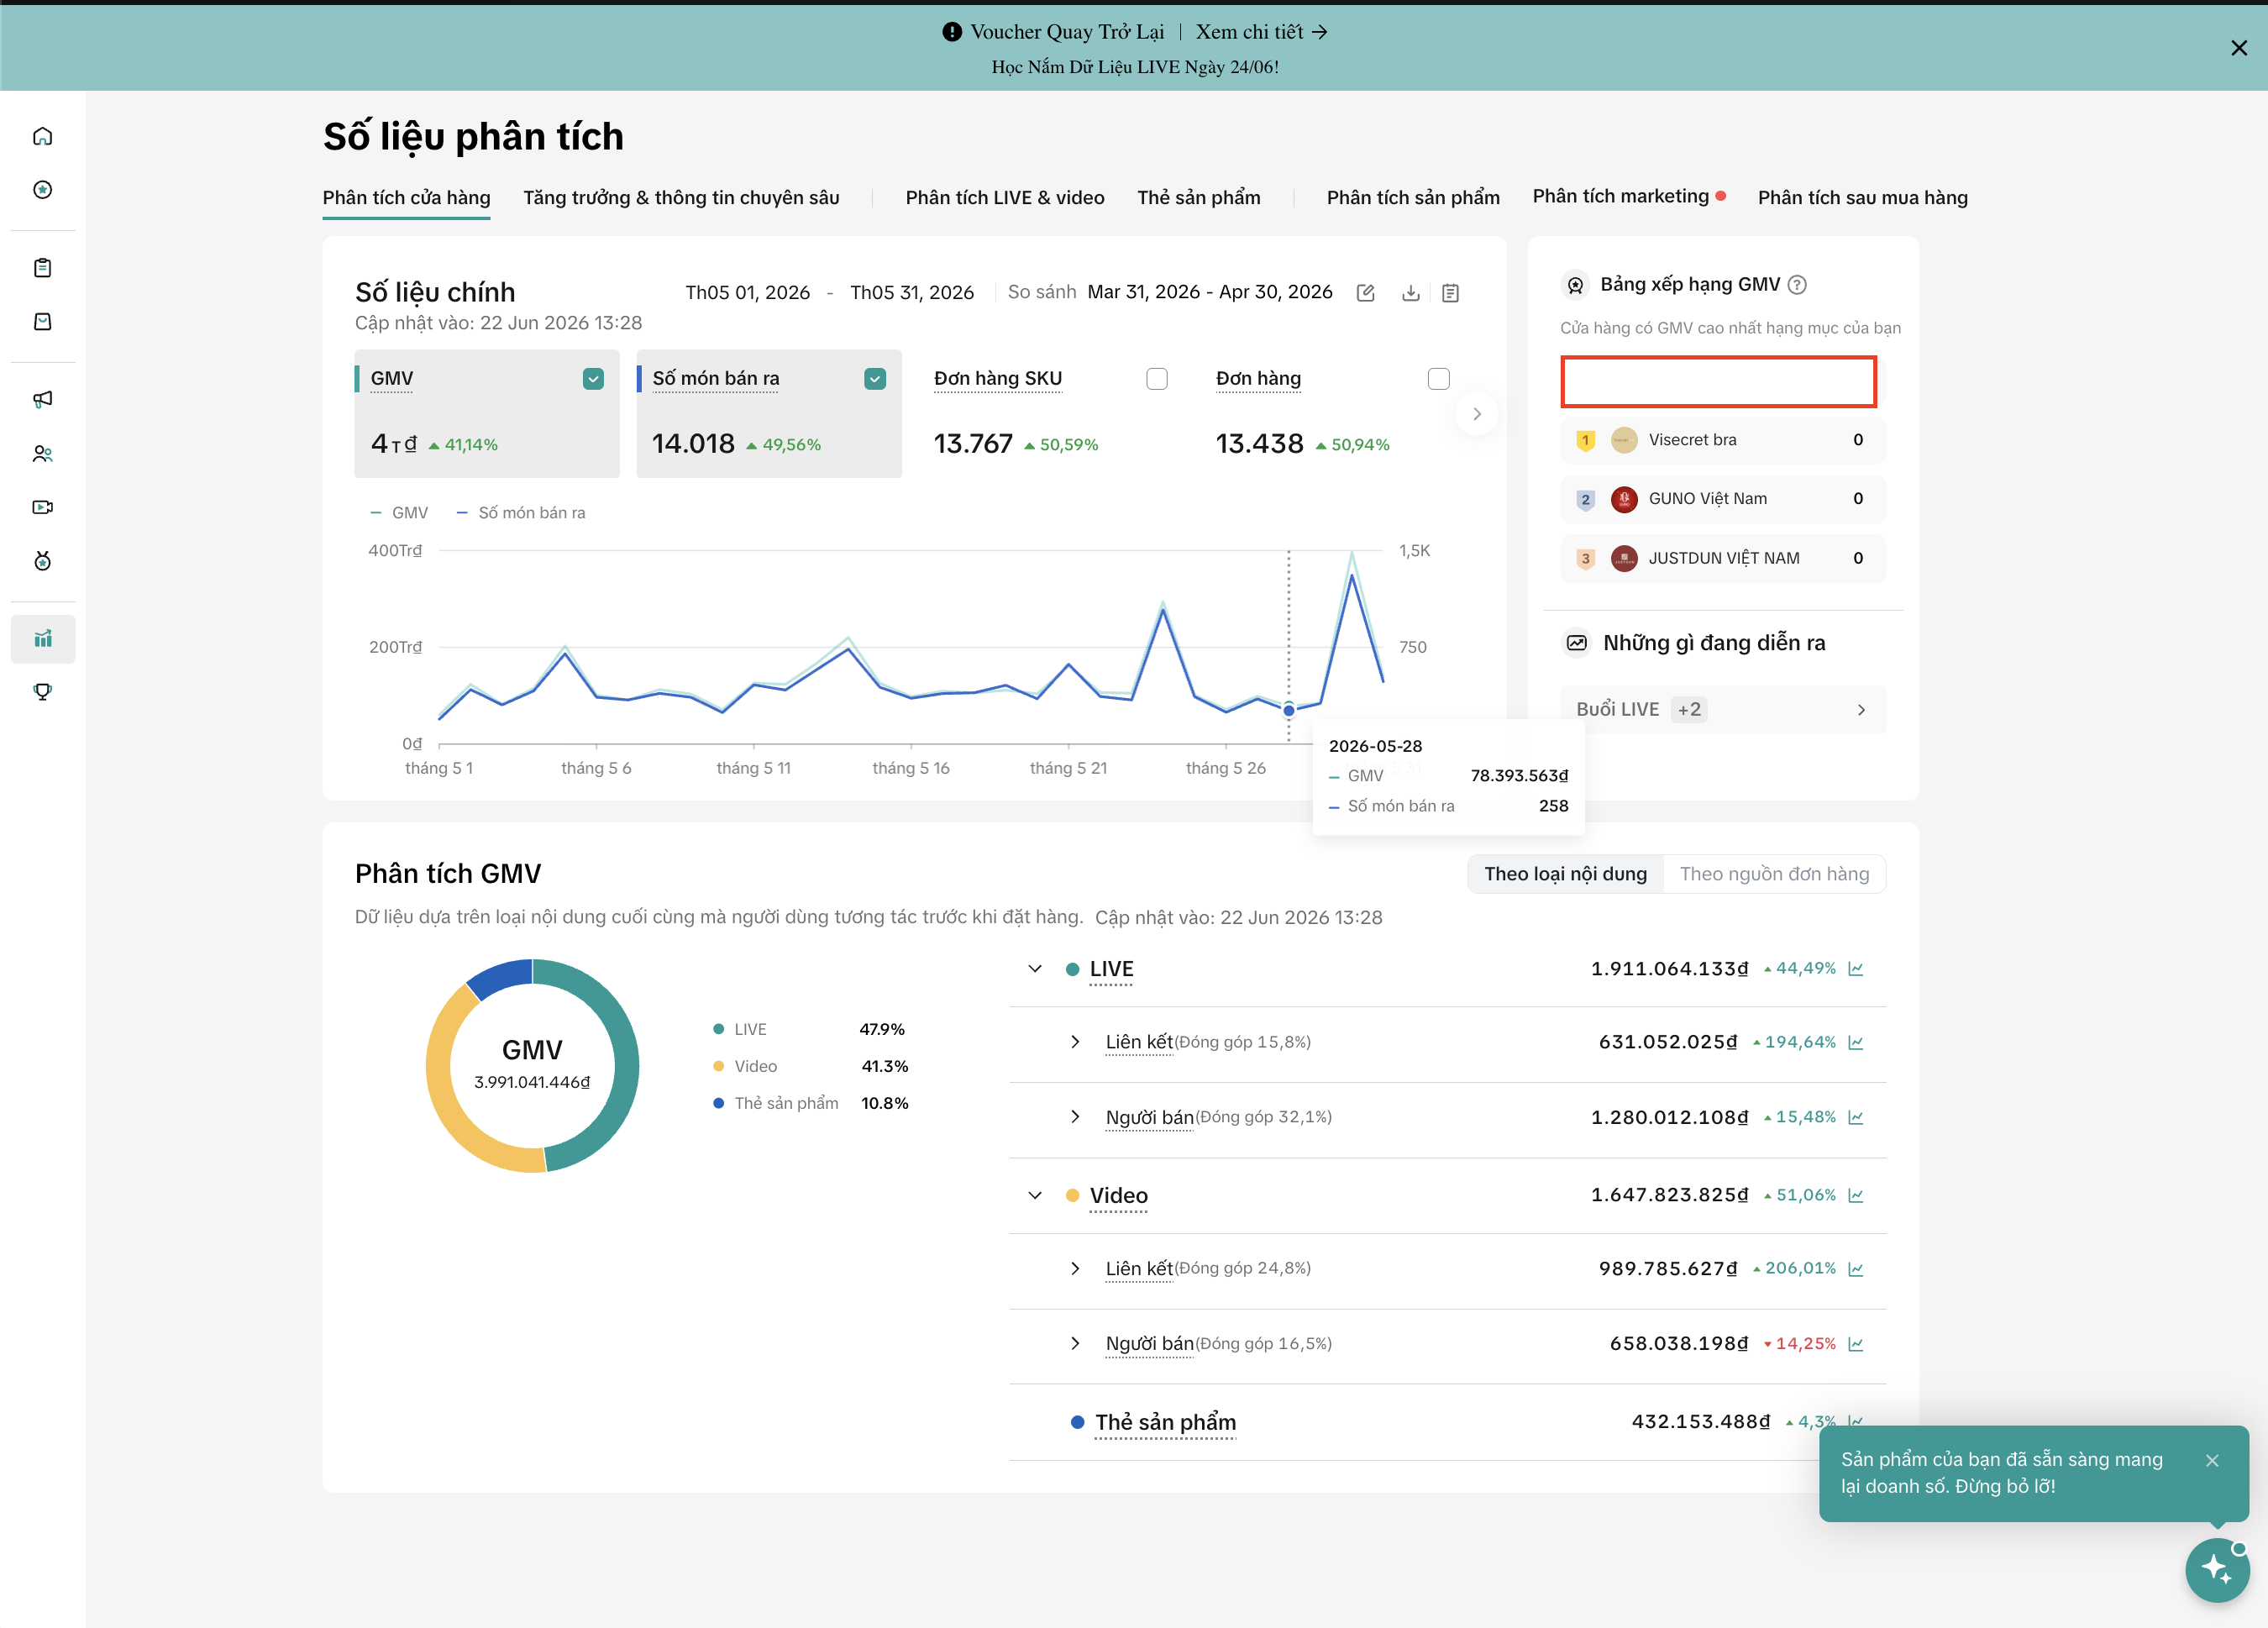Viewport: 2268px width, 1628px height.
Task: Click the medal sidebar icon
Action: coord(42,561)
